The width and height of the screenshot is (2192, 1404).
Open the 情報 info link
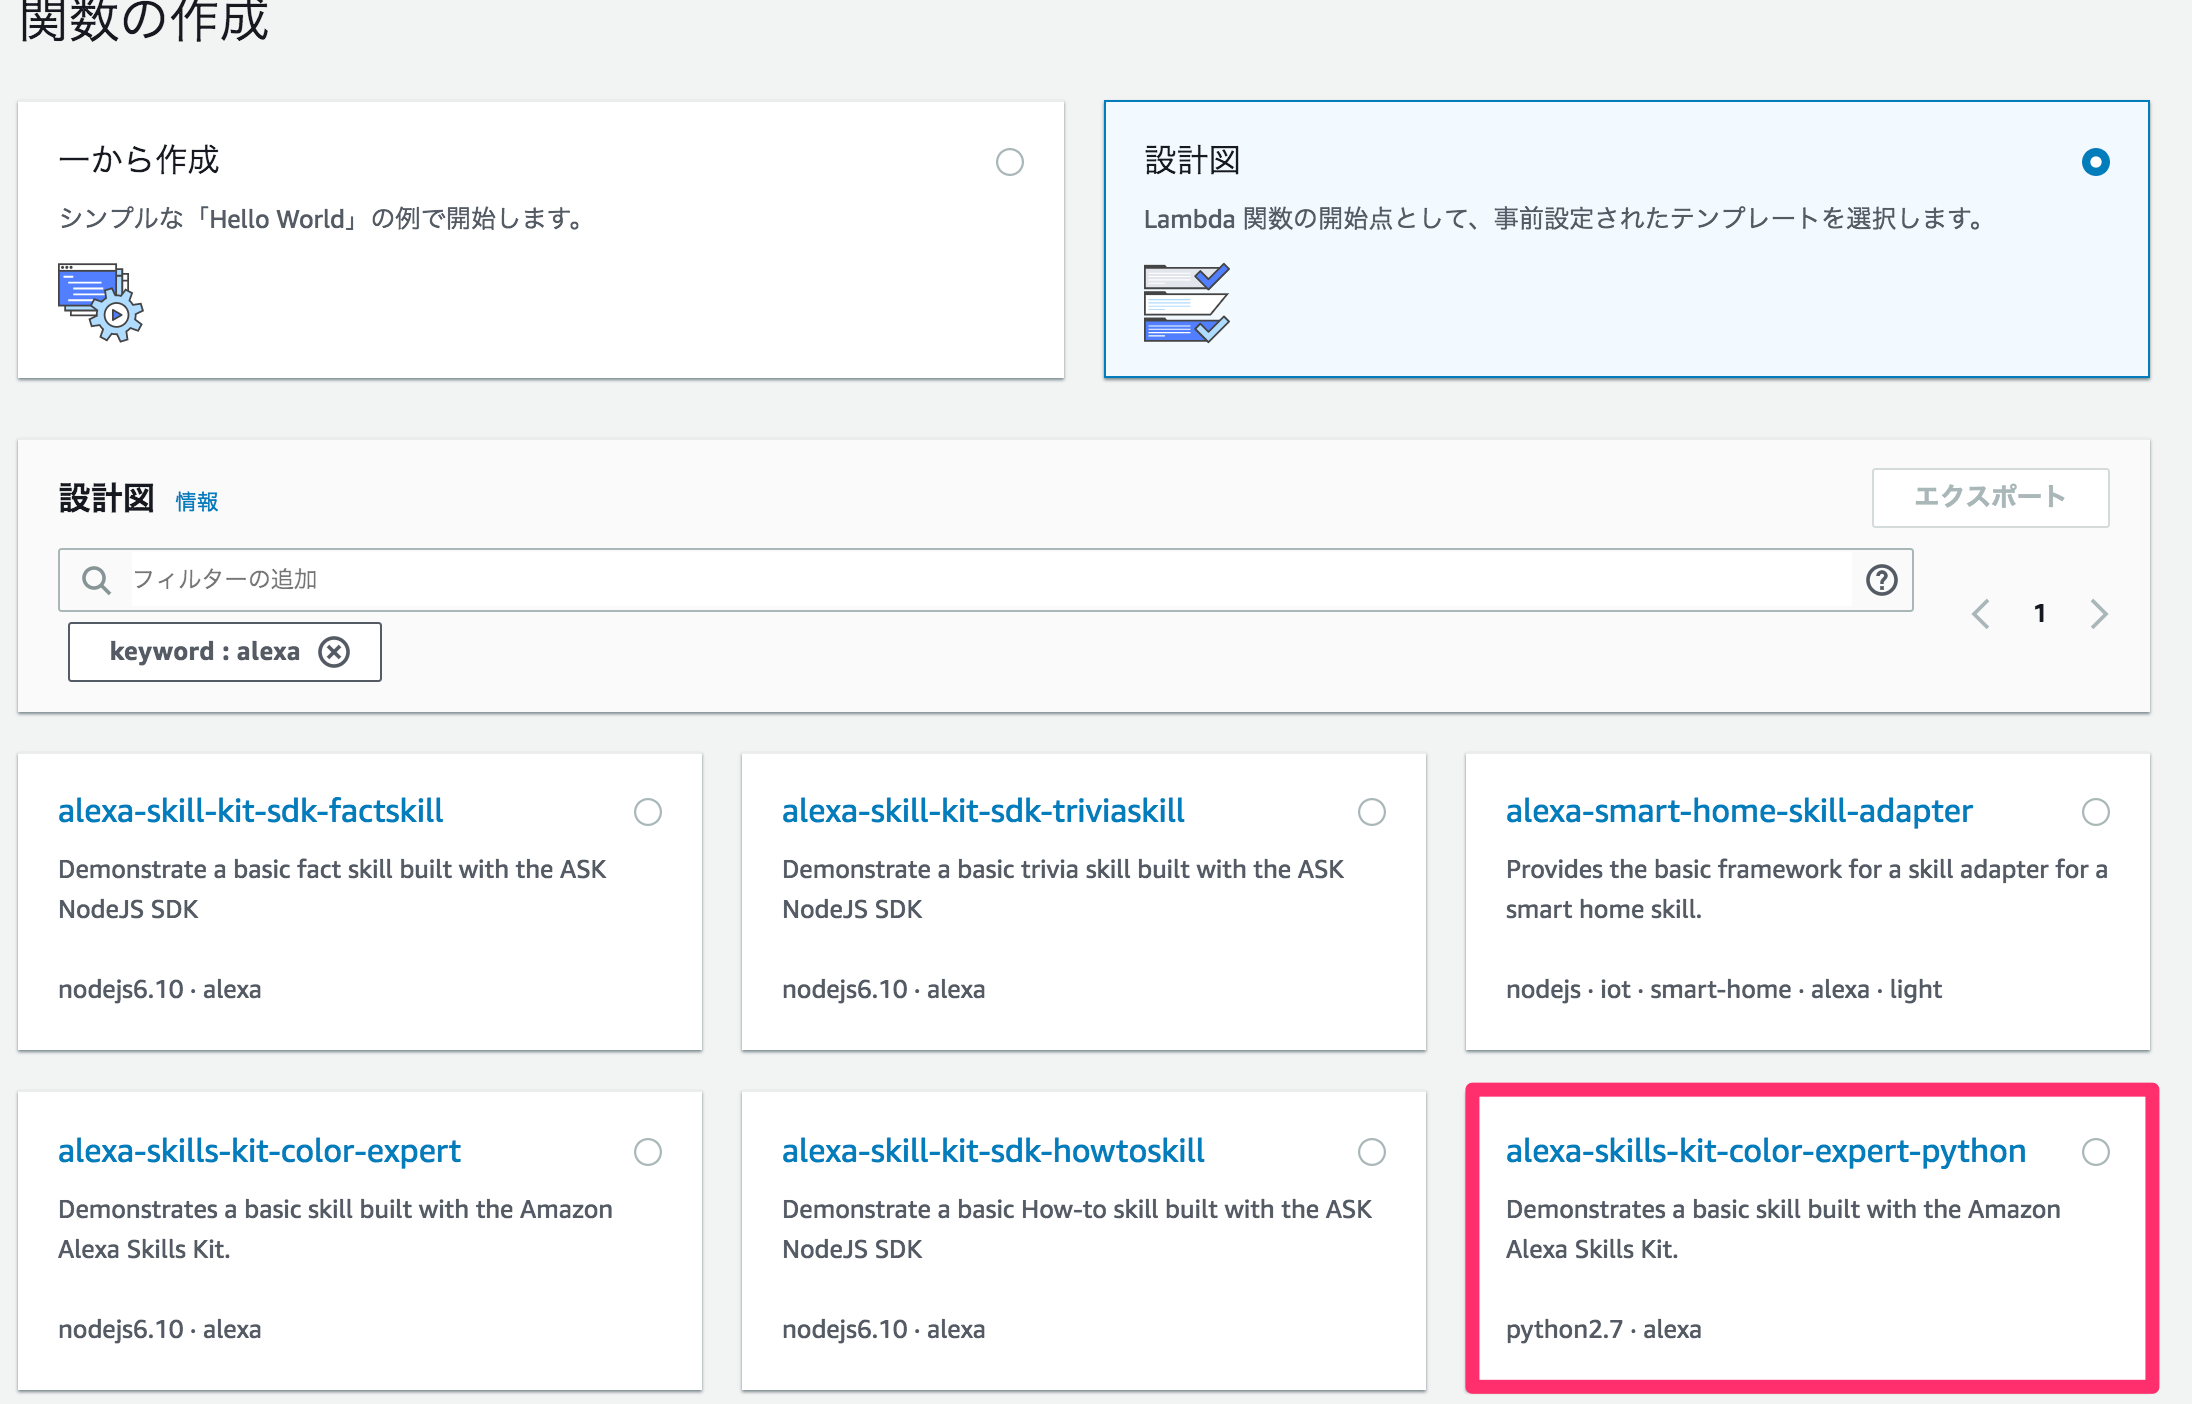click(x=197, y=501)
